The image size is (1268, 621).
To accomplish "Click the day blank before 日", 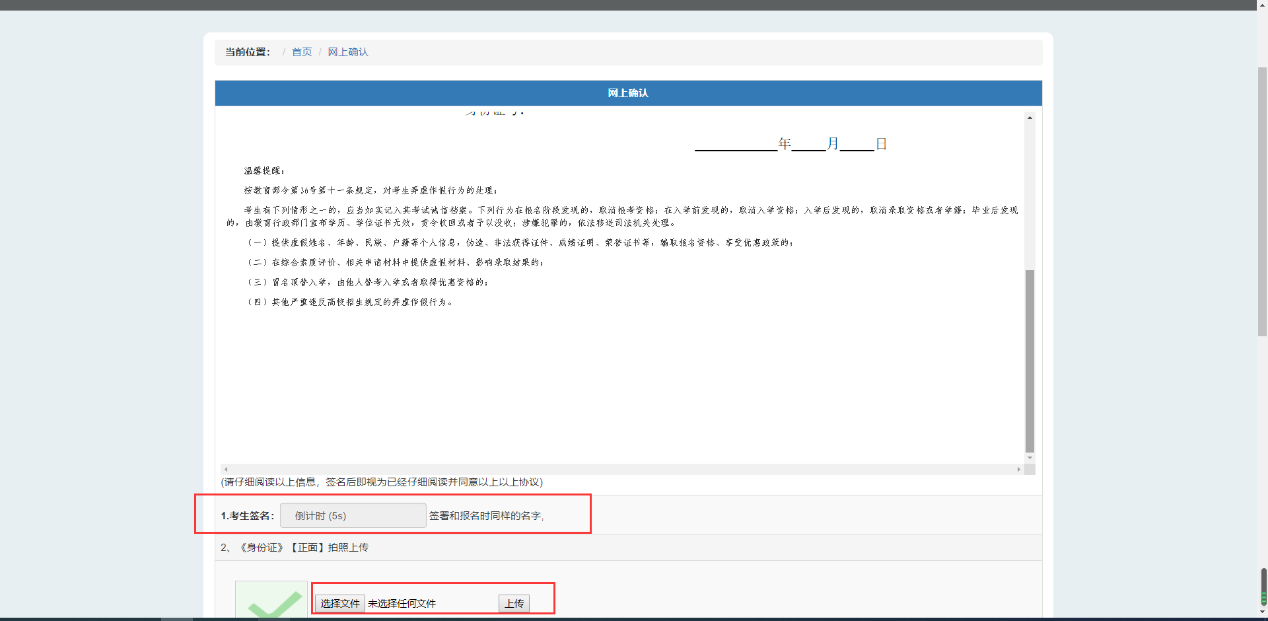I will [857, 144].
